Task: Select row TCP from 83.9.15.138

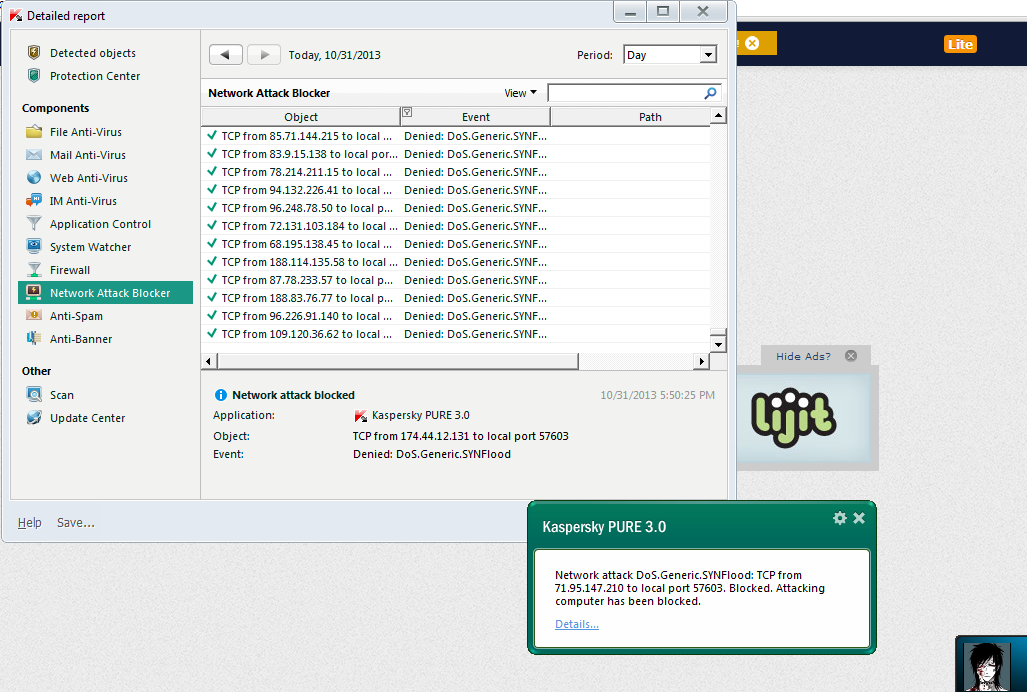Action: point(456,154)
